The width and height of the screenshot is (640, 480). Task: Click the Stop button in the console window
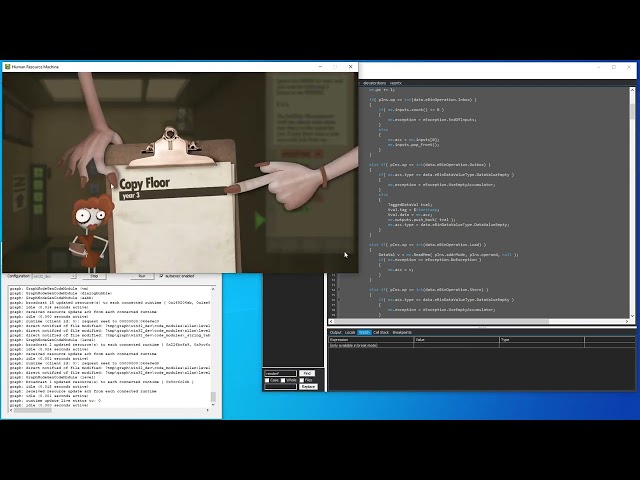(x=94, y=276)
